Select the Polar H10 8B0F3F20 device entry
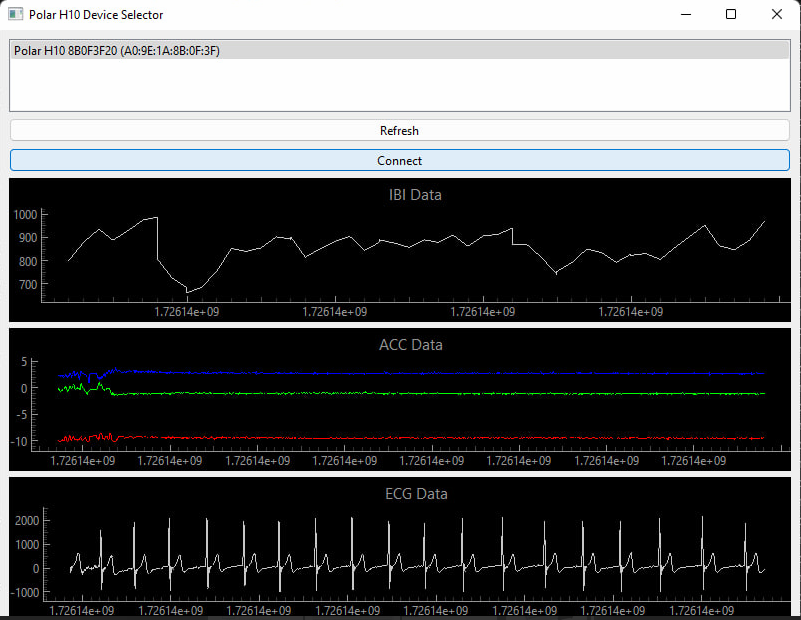This screenshot has width=801, height=620. 117,51
